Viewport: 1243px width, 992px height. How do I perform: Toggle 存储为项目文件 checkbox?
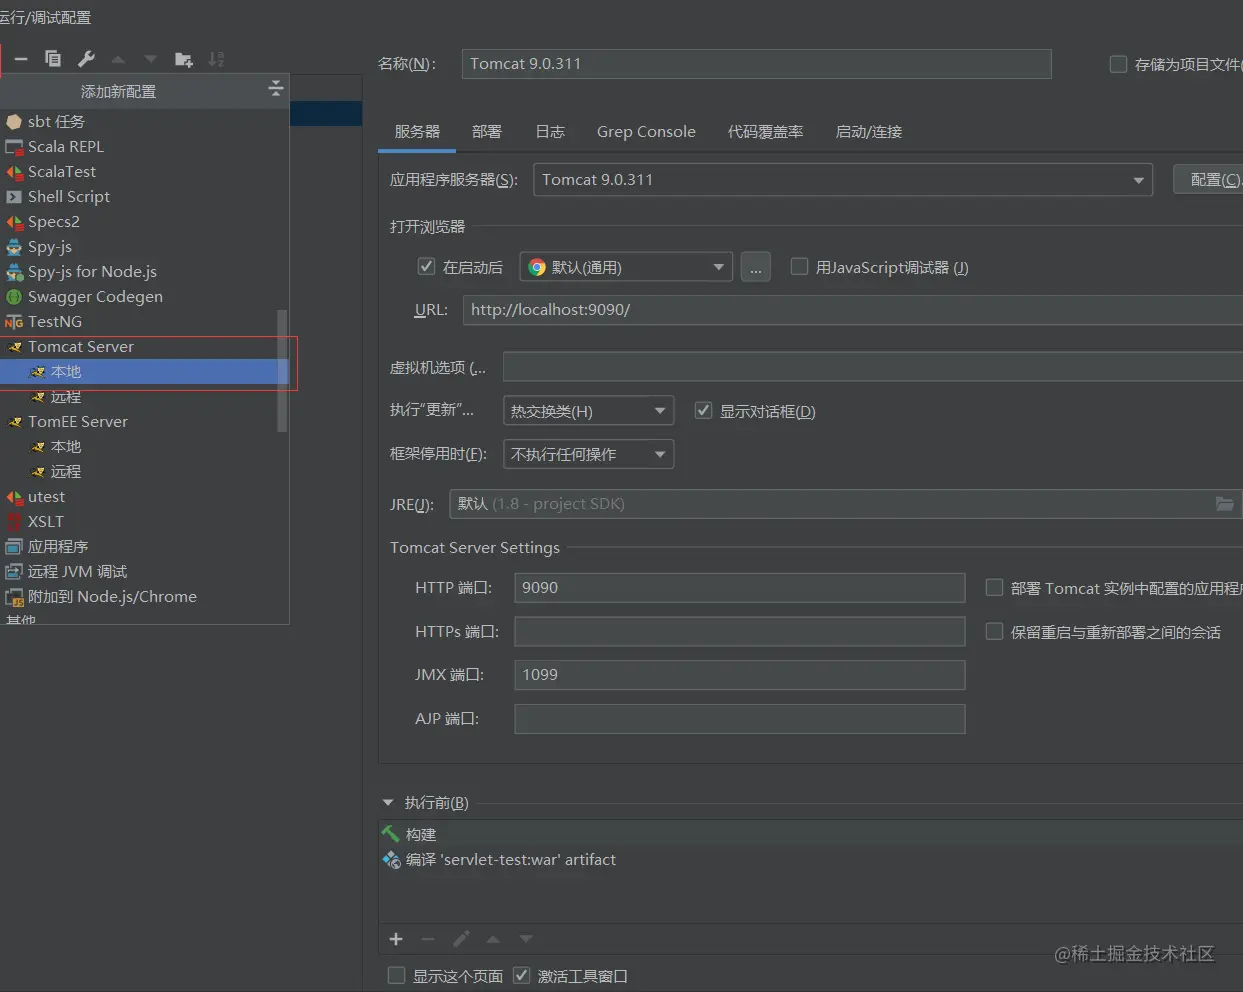(1118, 64)
